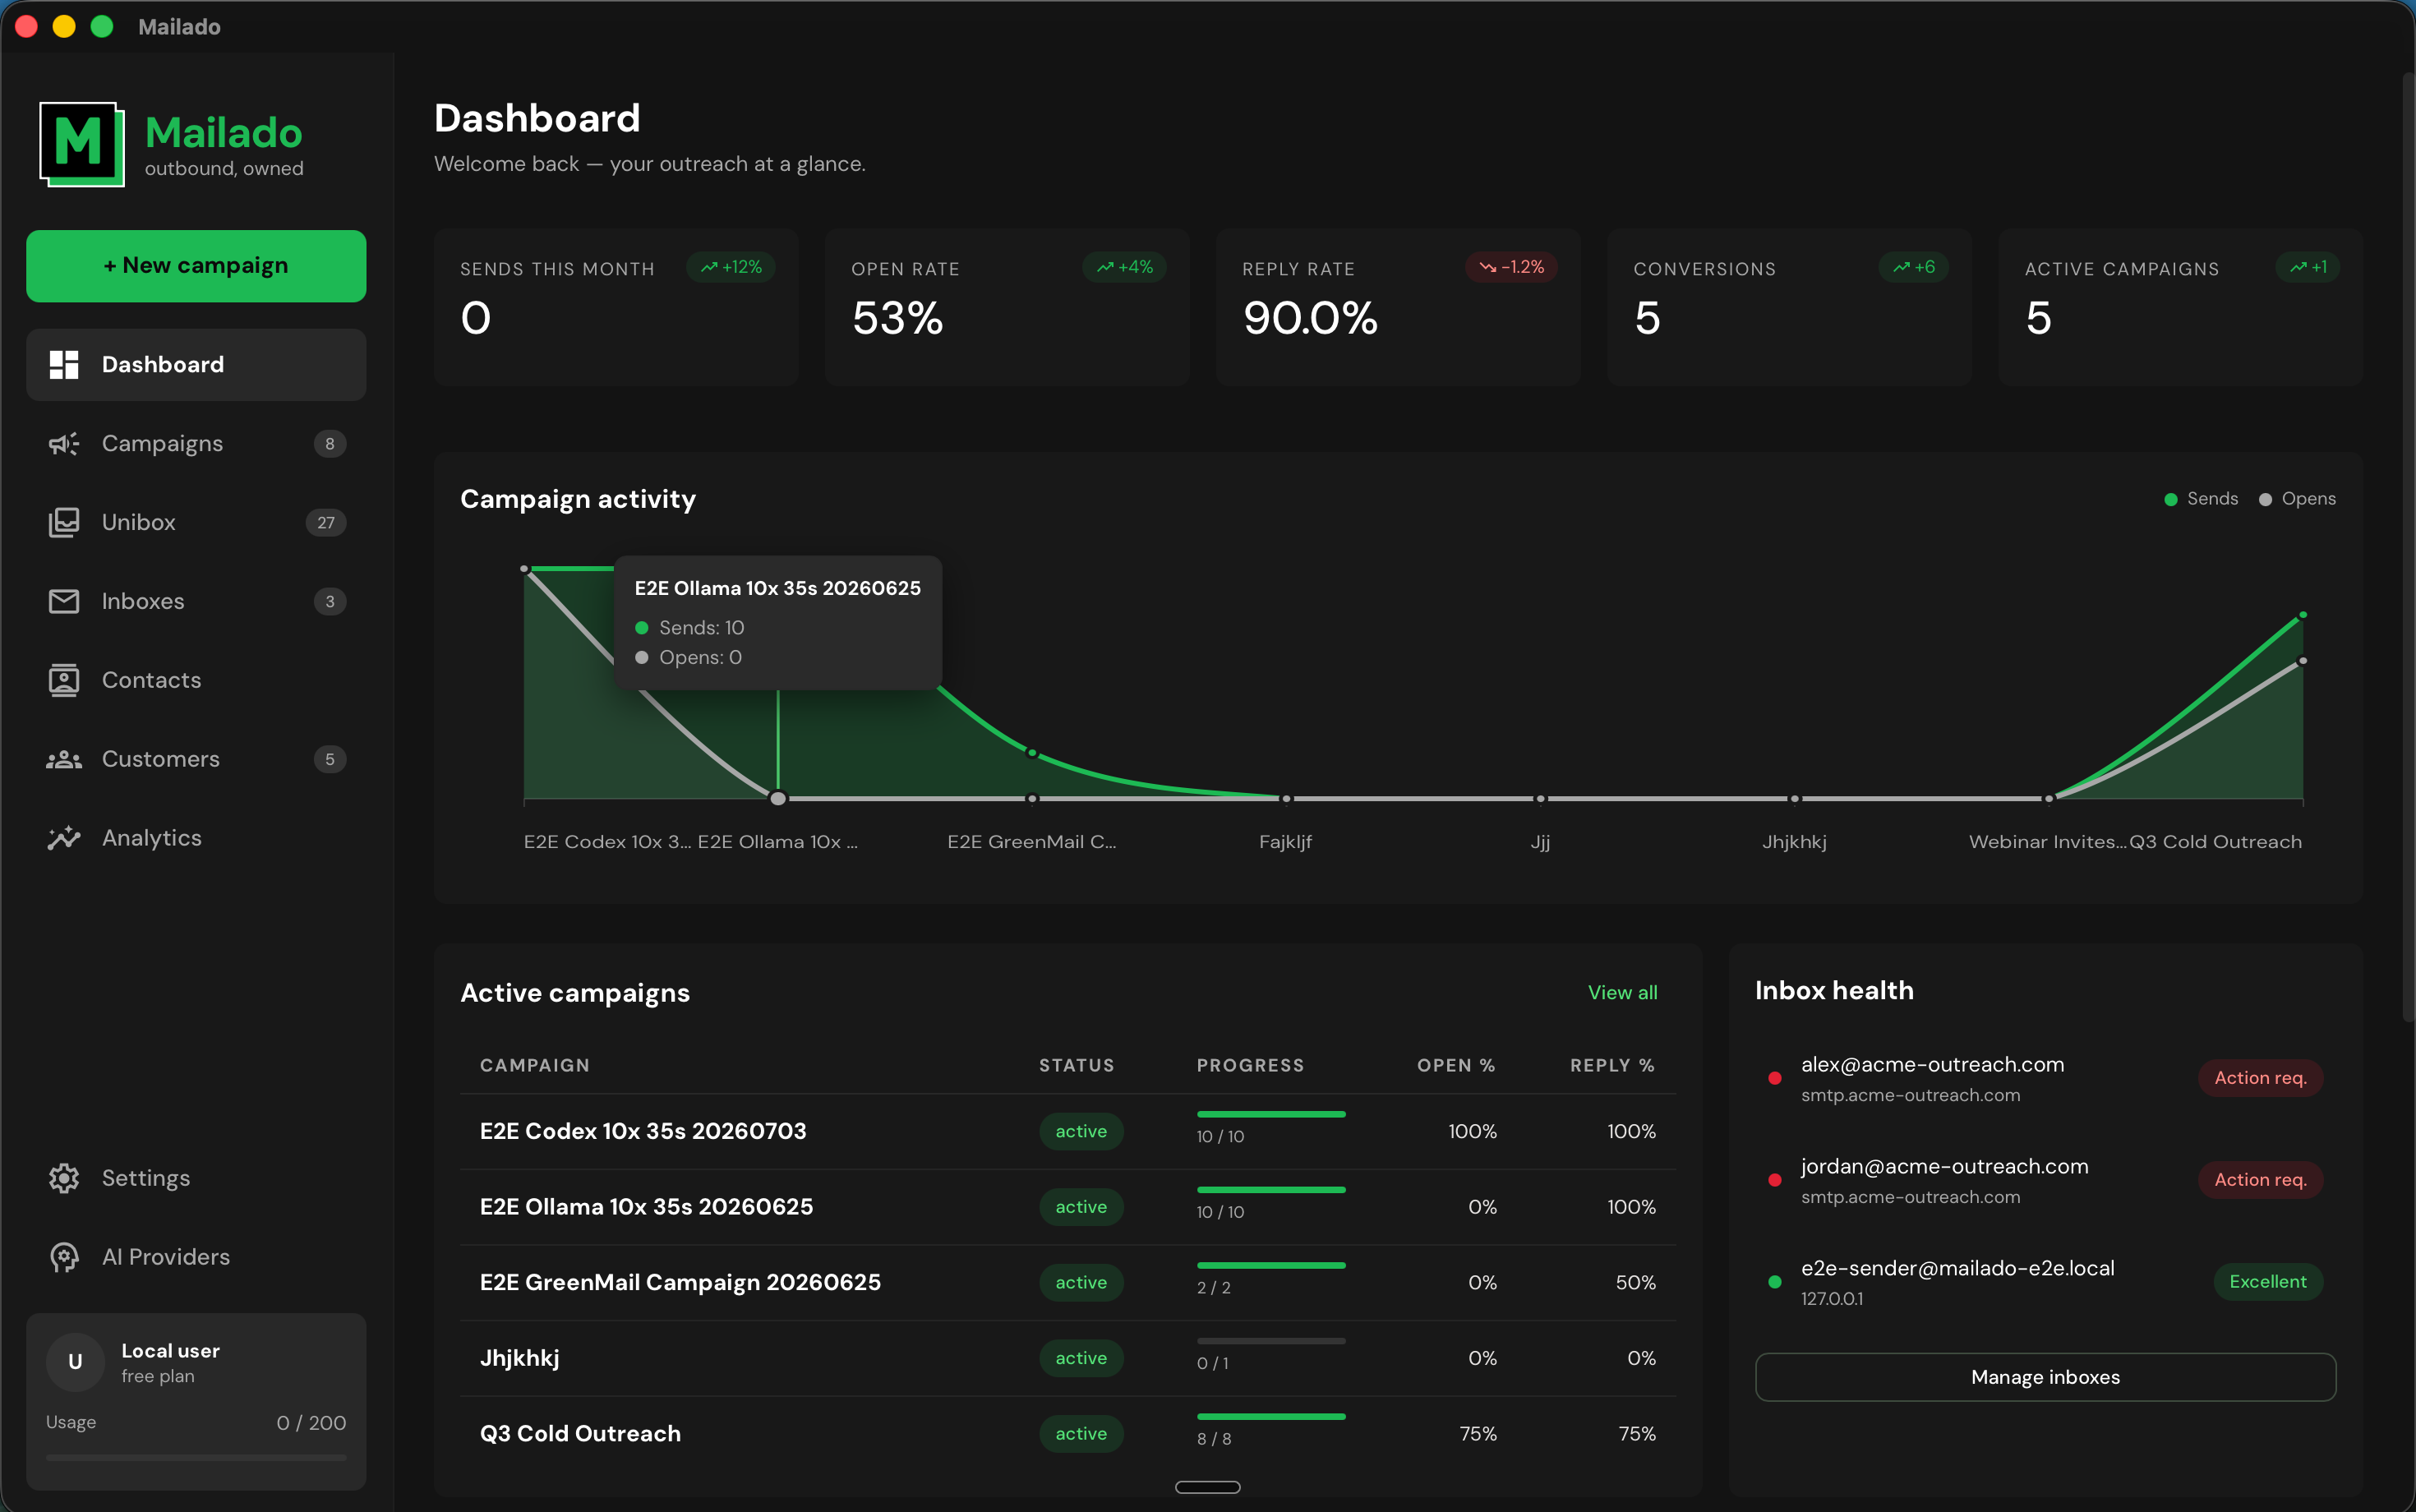
Task: Click the OPEN % column header
Action: point(1456,1066)
